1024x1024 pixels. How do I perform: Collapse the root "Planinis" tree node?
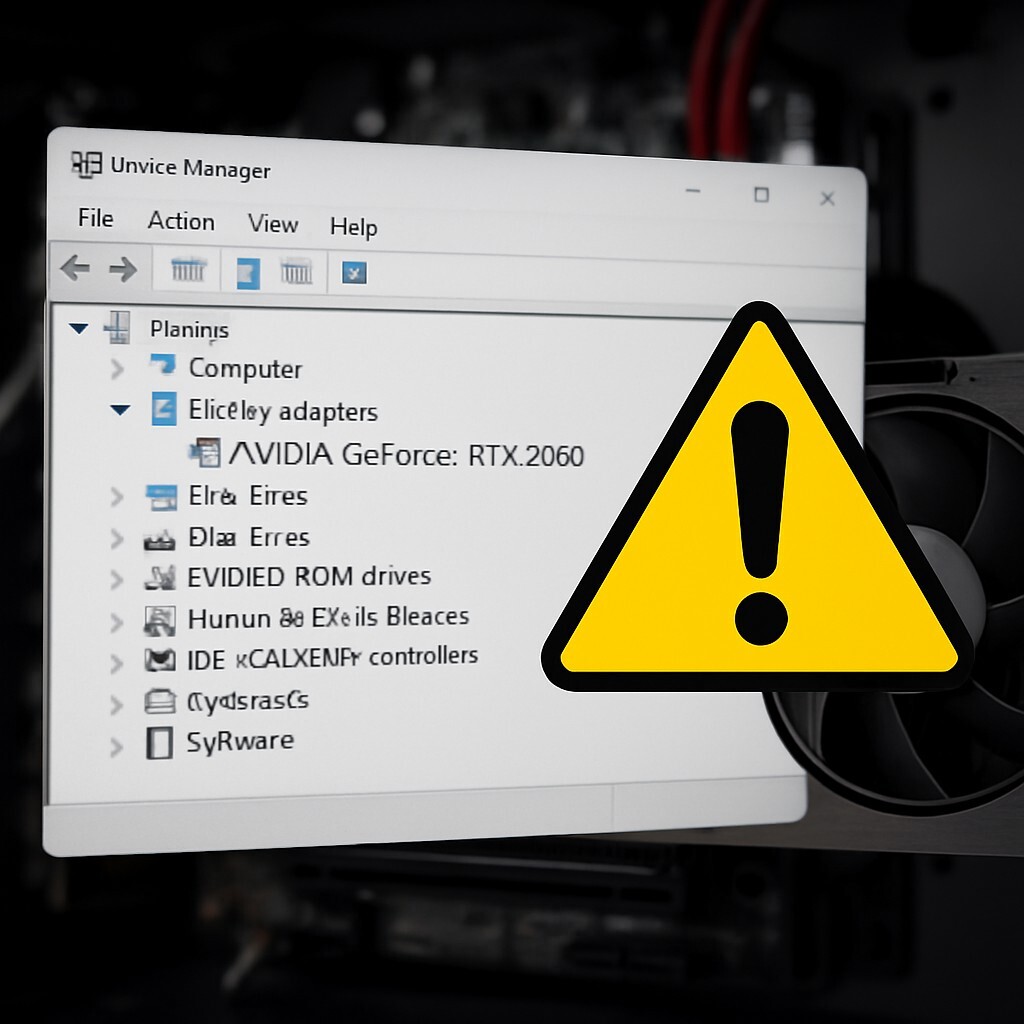point(79,328)
